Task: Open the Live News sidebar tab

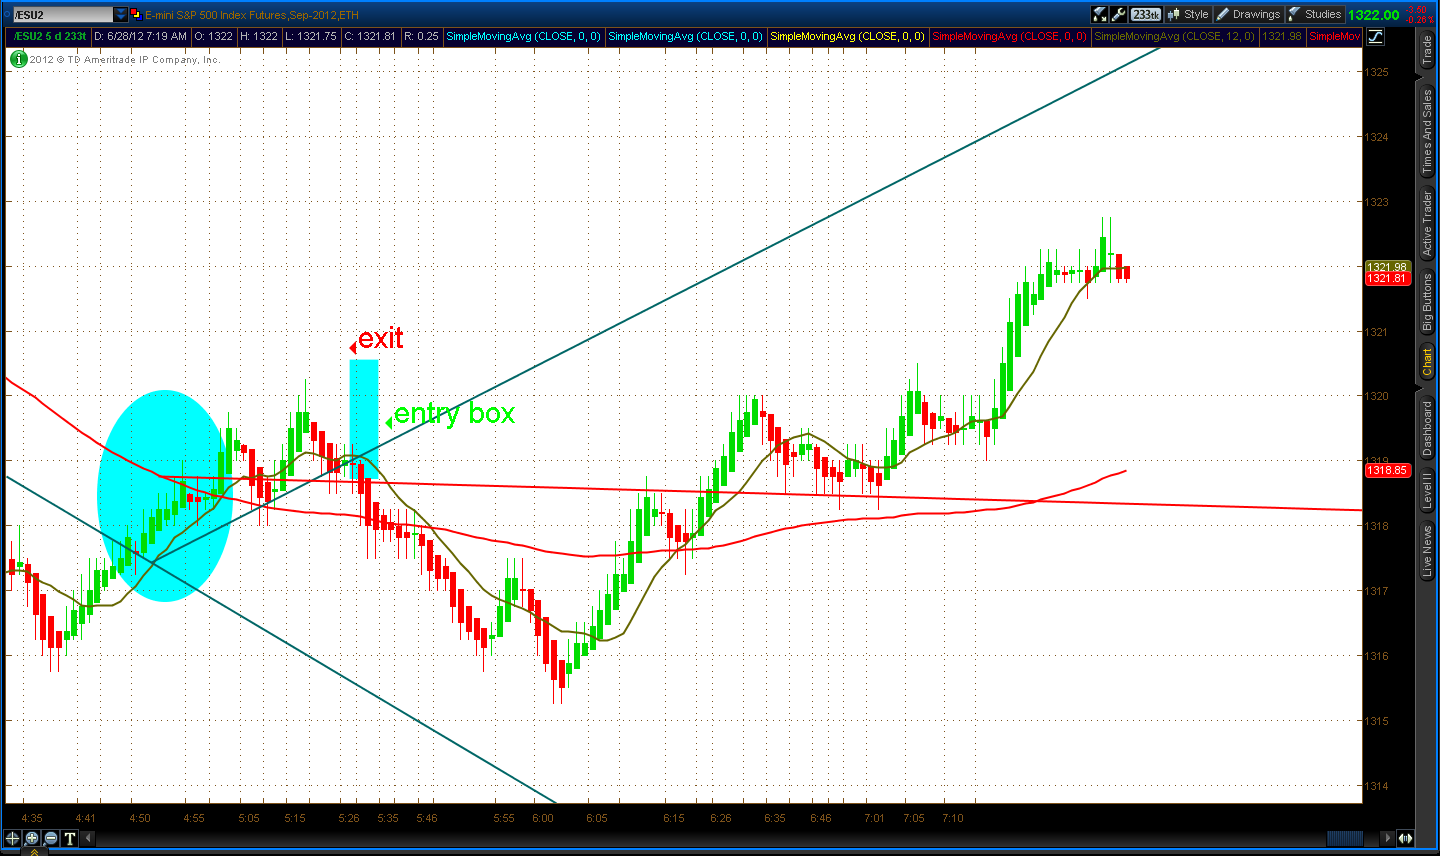Action: (1428, 551)
